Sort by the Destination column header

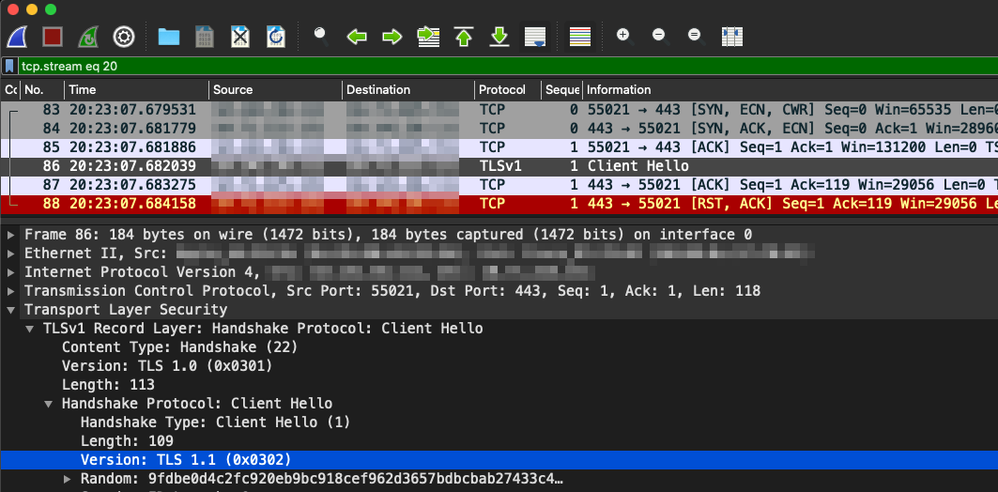(x=408, y=90)
